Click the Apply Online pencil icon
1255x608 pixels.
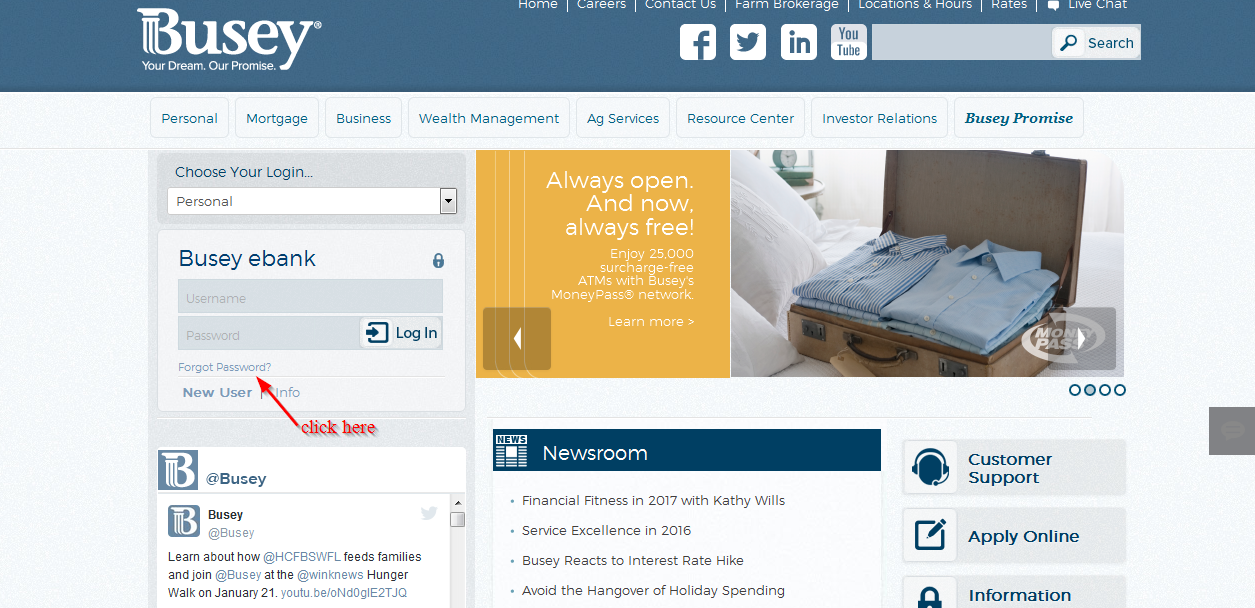pyautogui.click(x=931, y=536)
